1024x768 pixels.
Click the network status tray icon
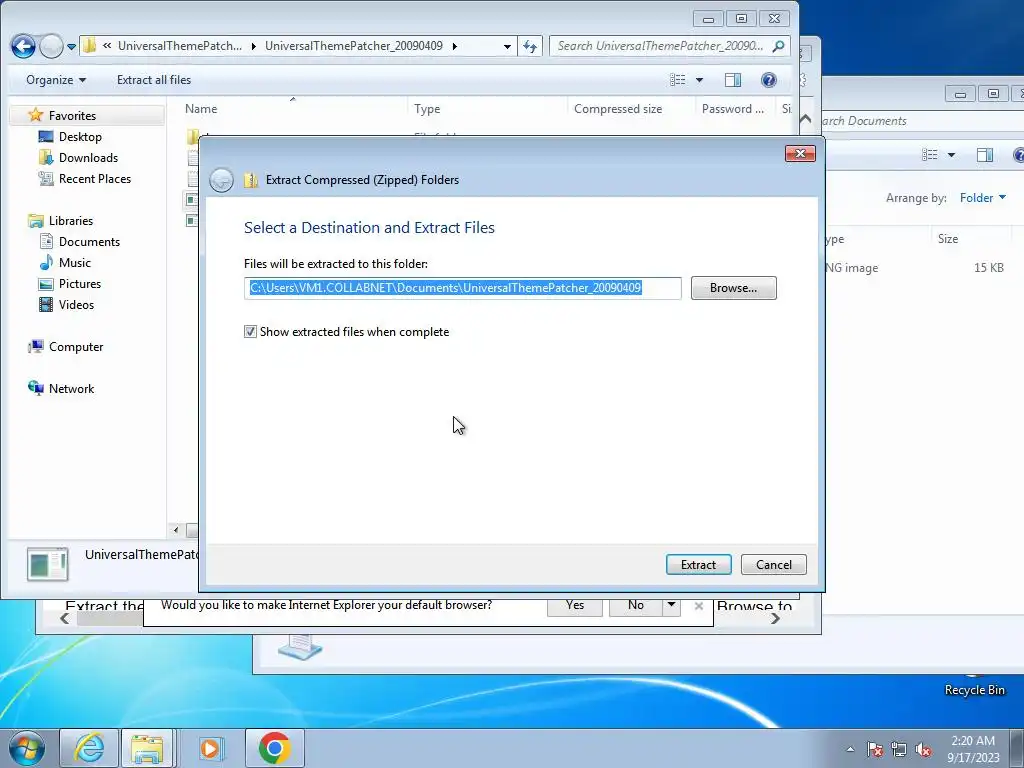(x=899, y=749)
